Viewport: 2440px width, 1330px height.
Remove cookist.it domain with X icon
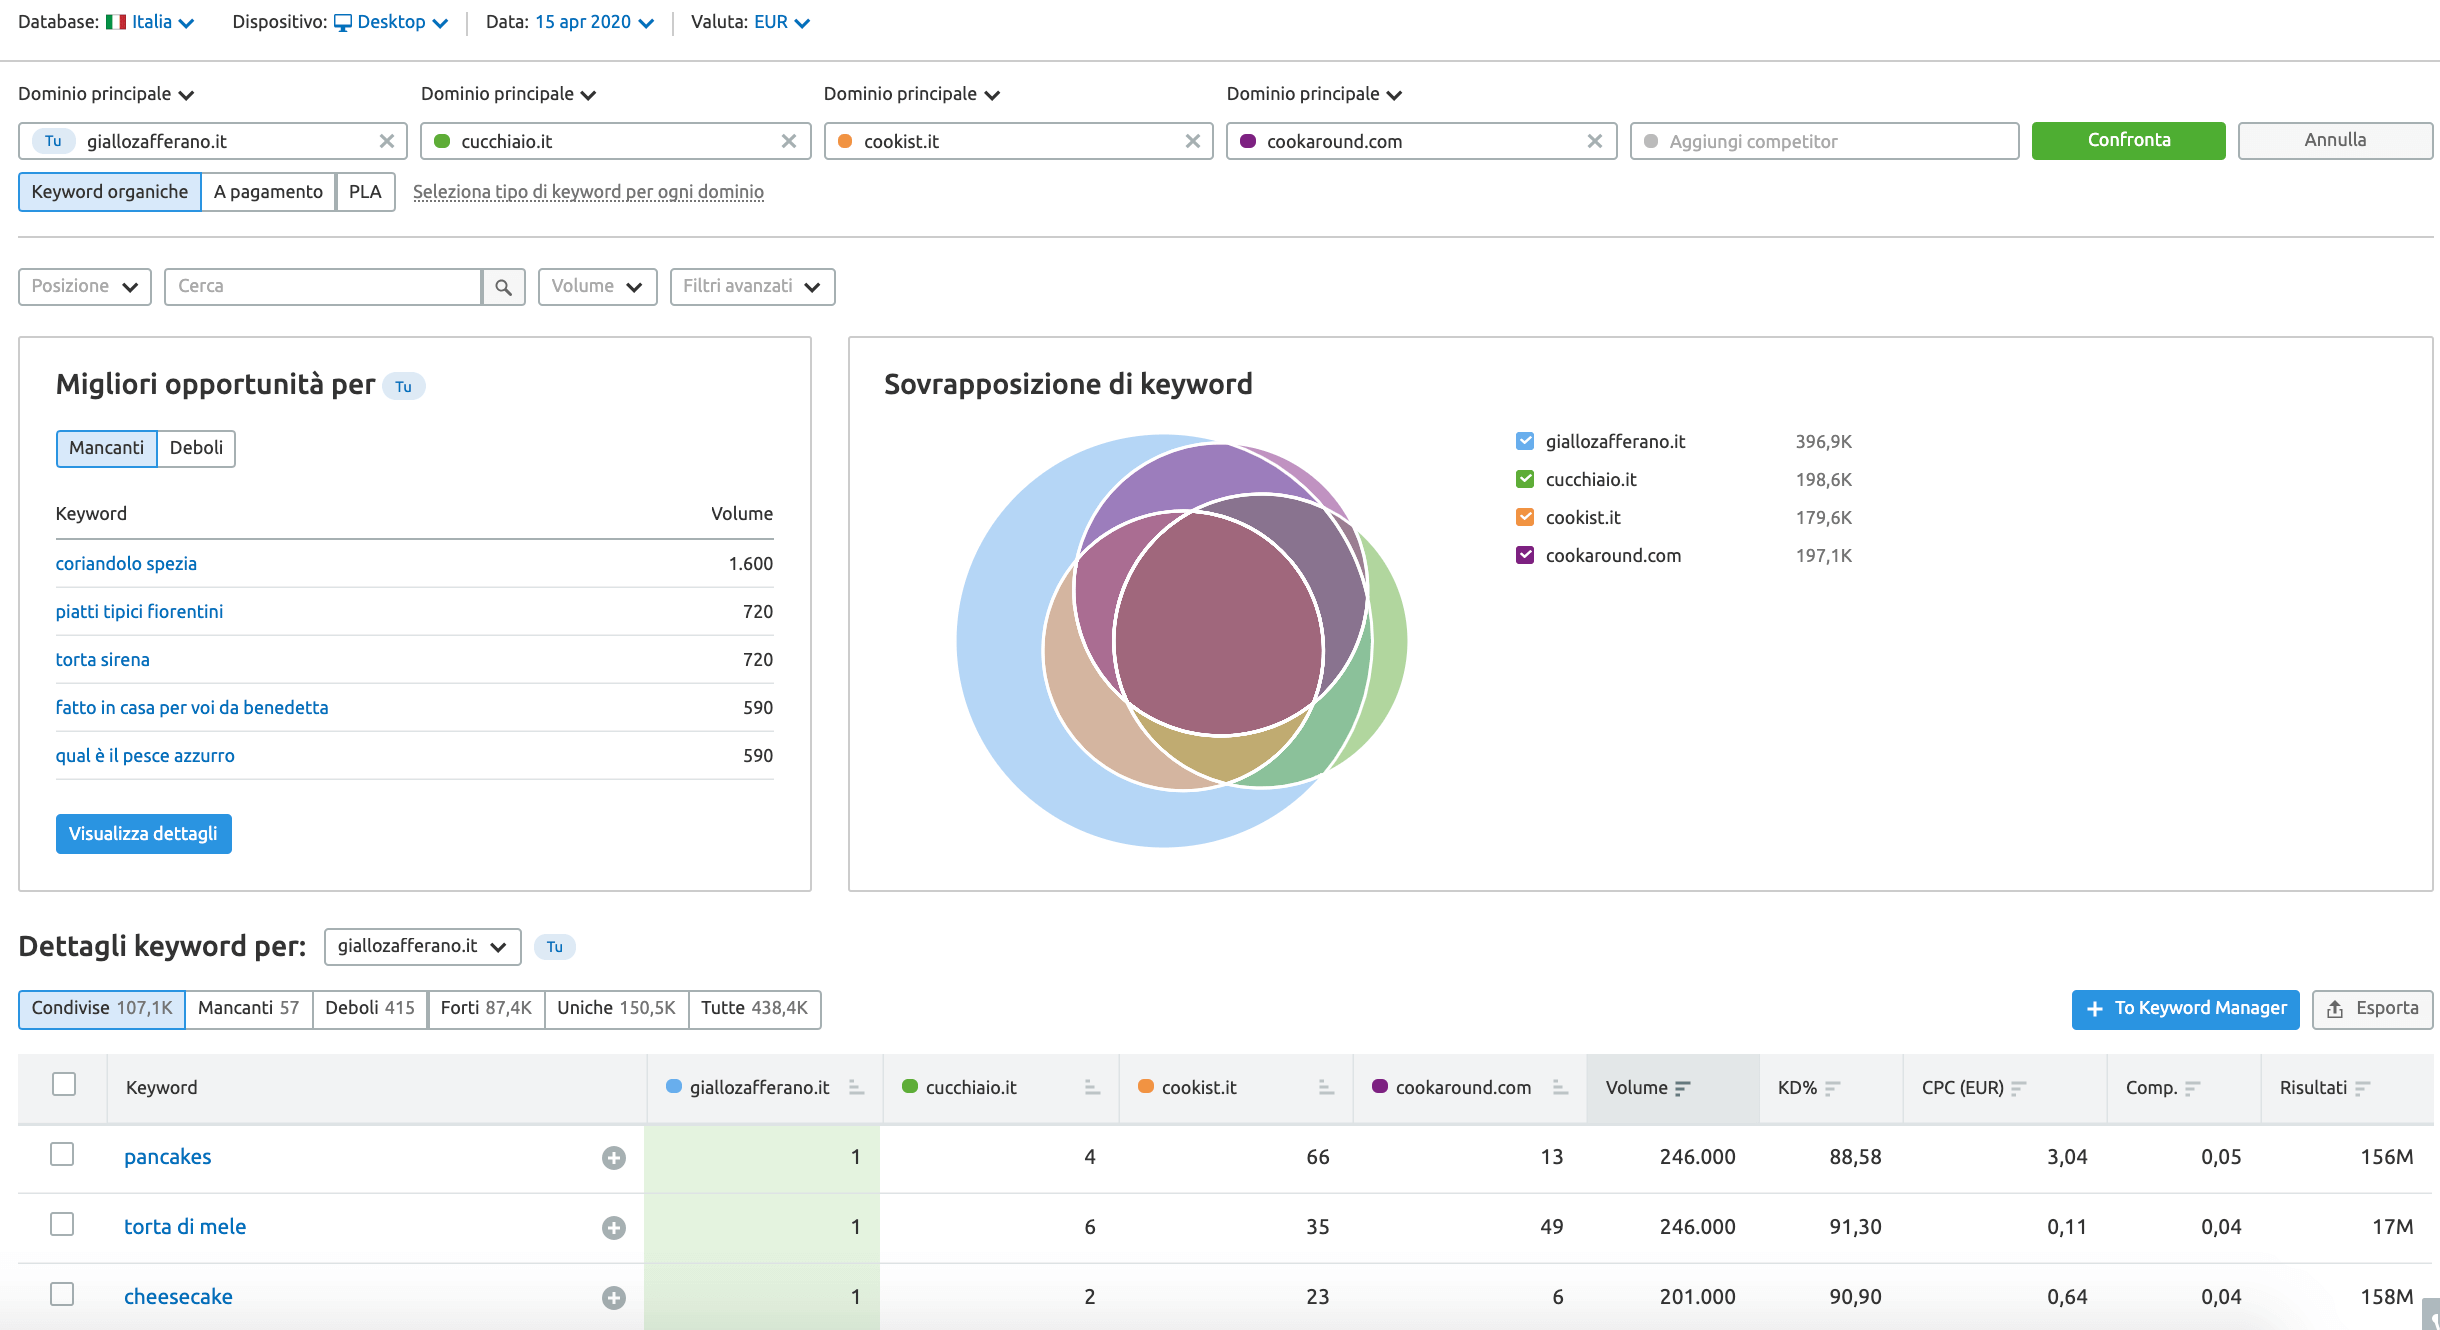[1192, 141]
